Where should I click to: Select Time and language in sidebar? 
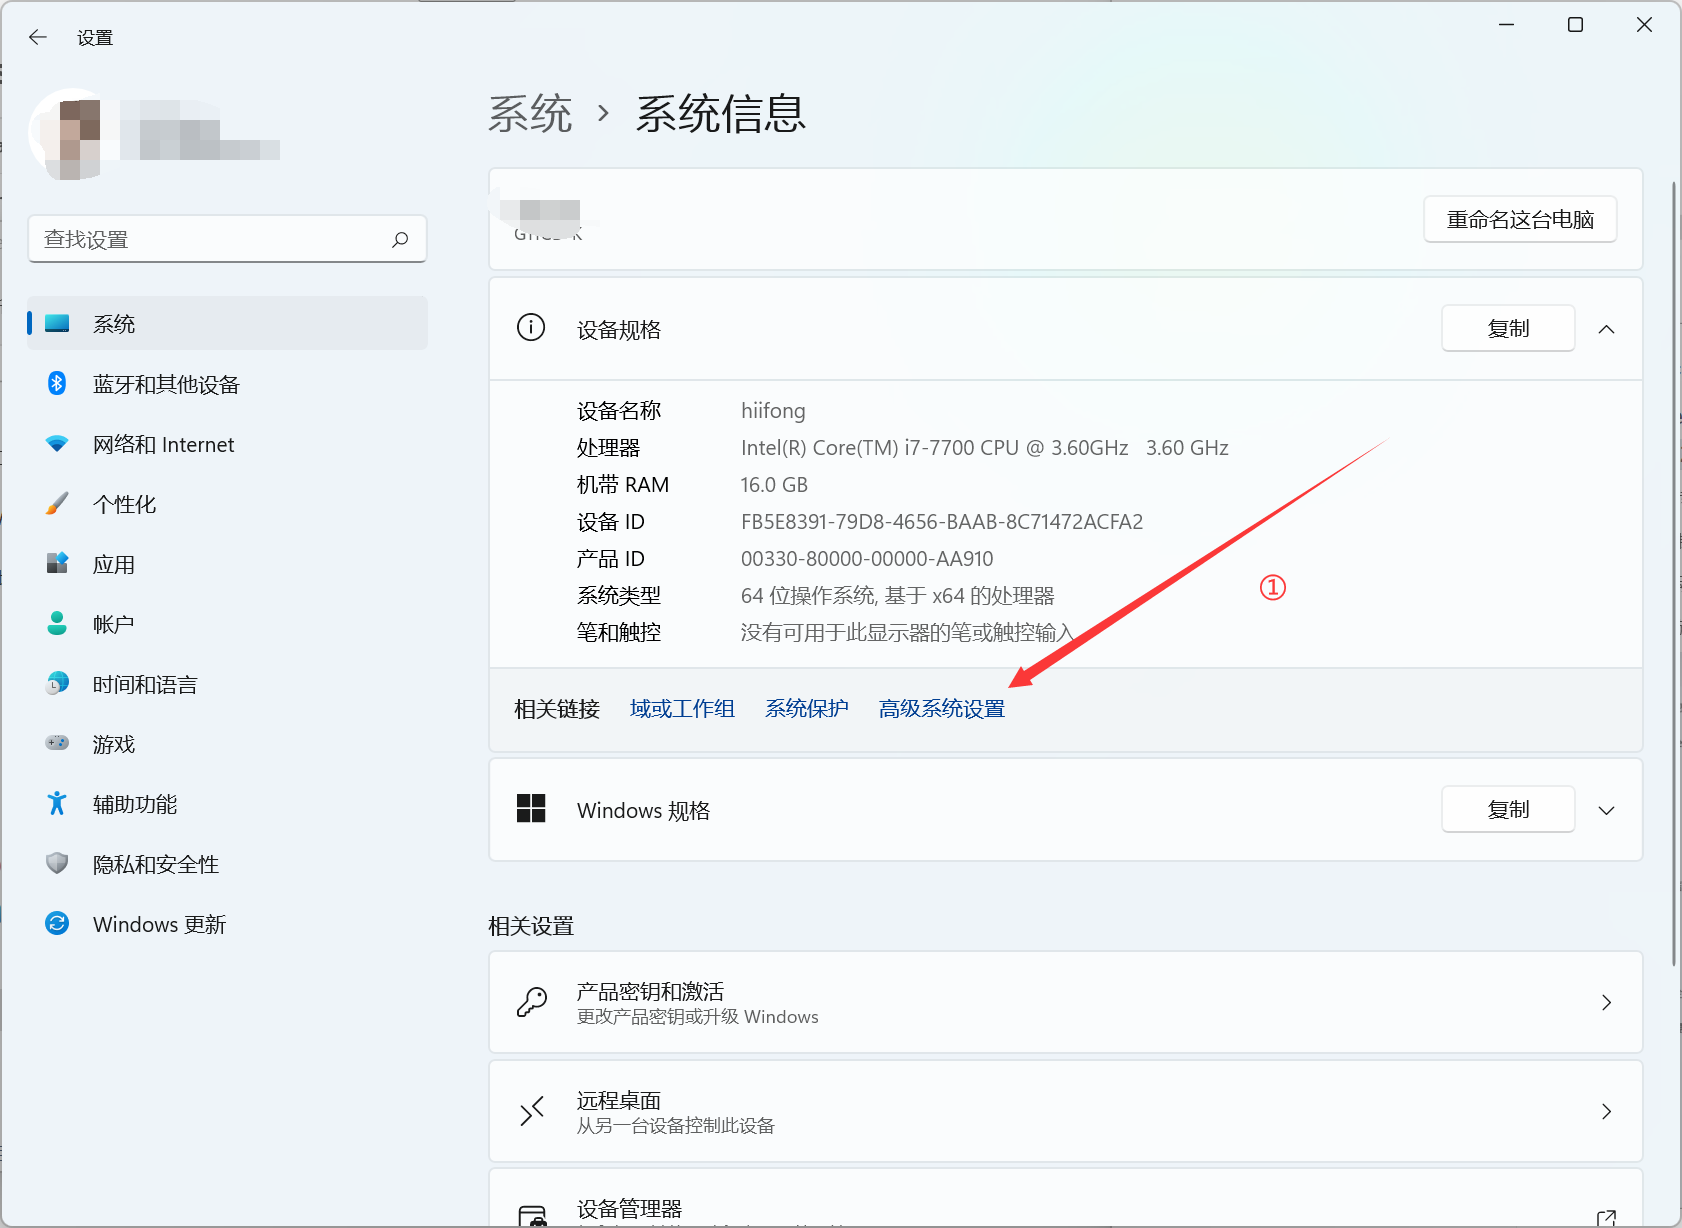(x=145, y=685)
